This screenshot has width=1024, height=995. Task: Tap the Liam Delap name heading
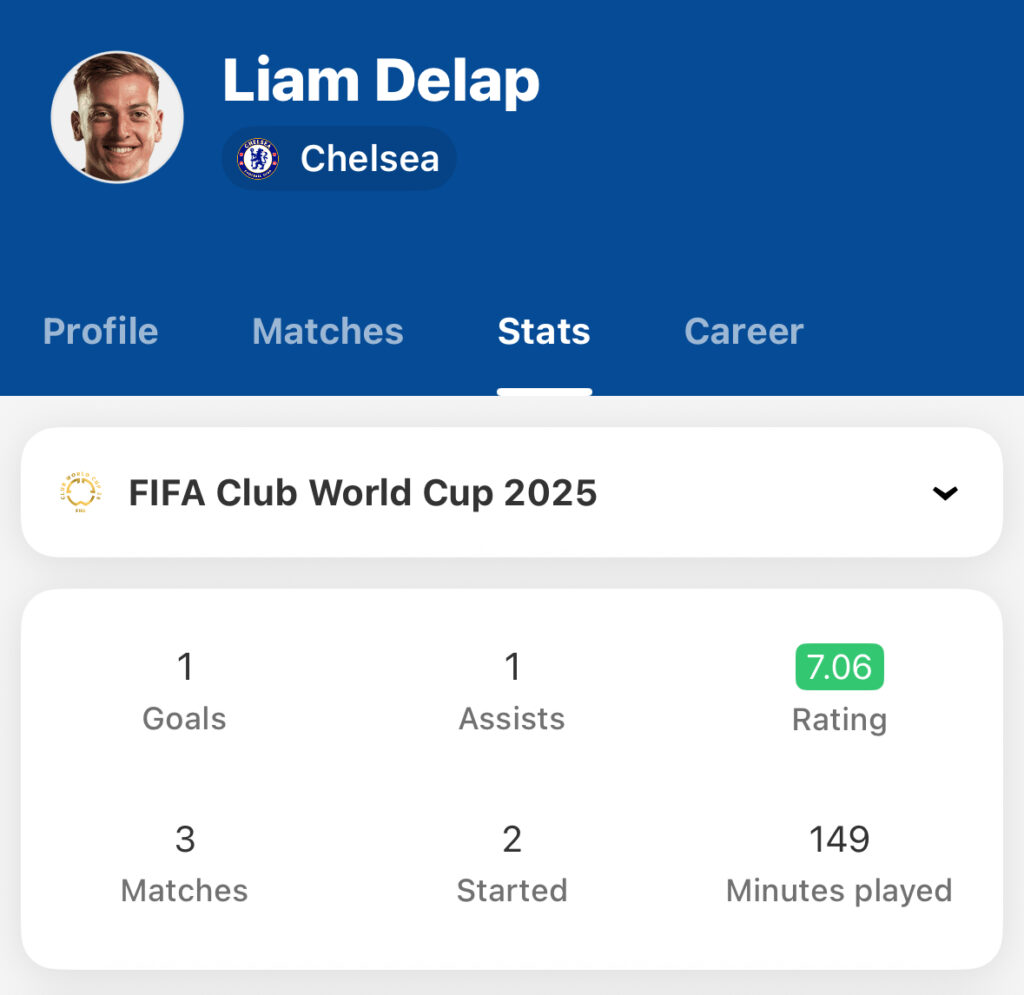(381, 80)
